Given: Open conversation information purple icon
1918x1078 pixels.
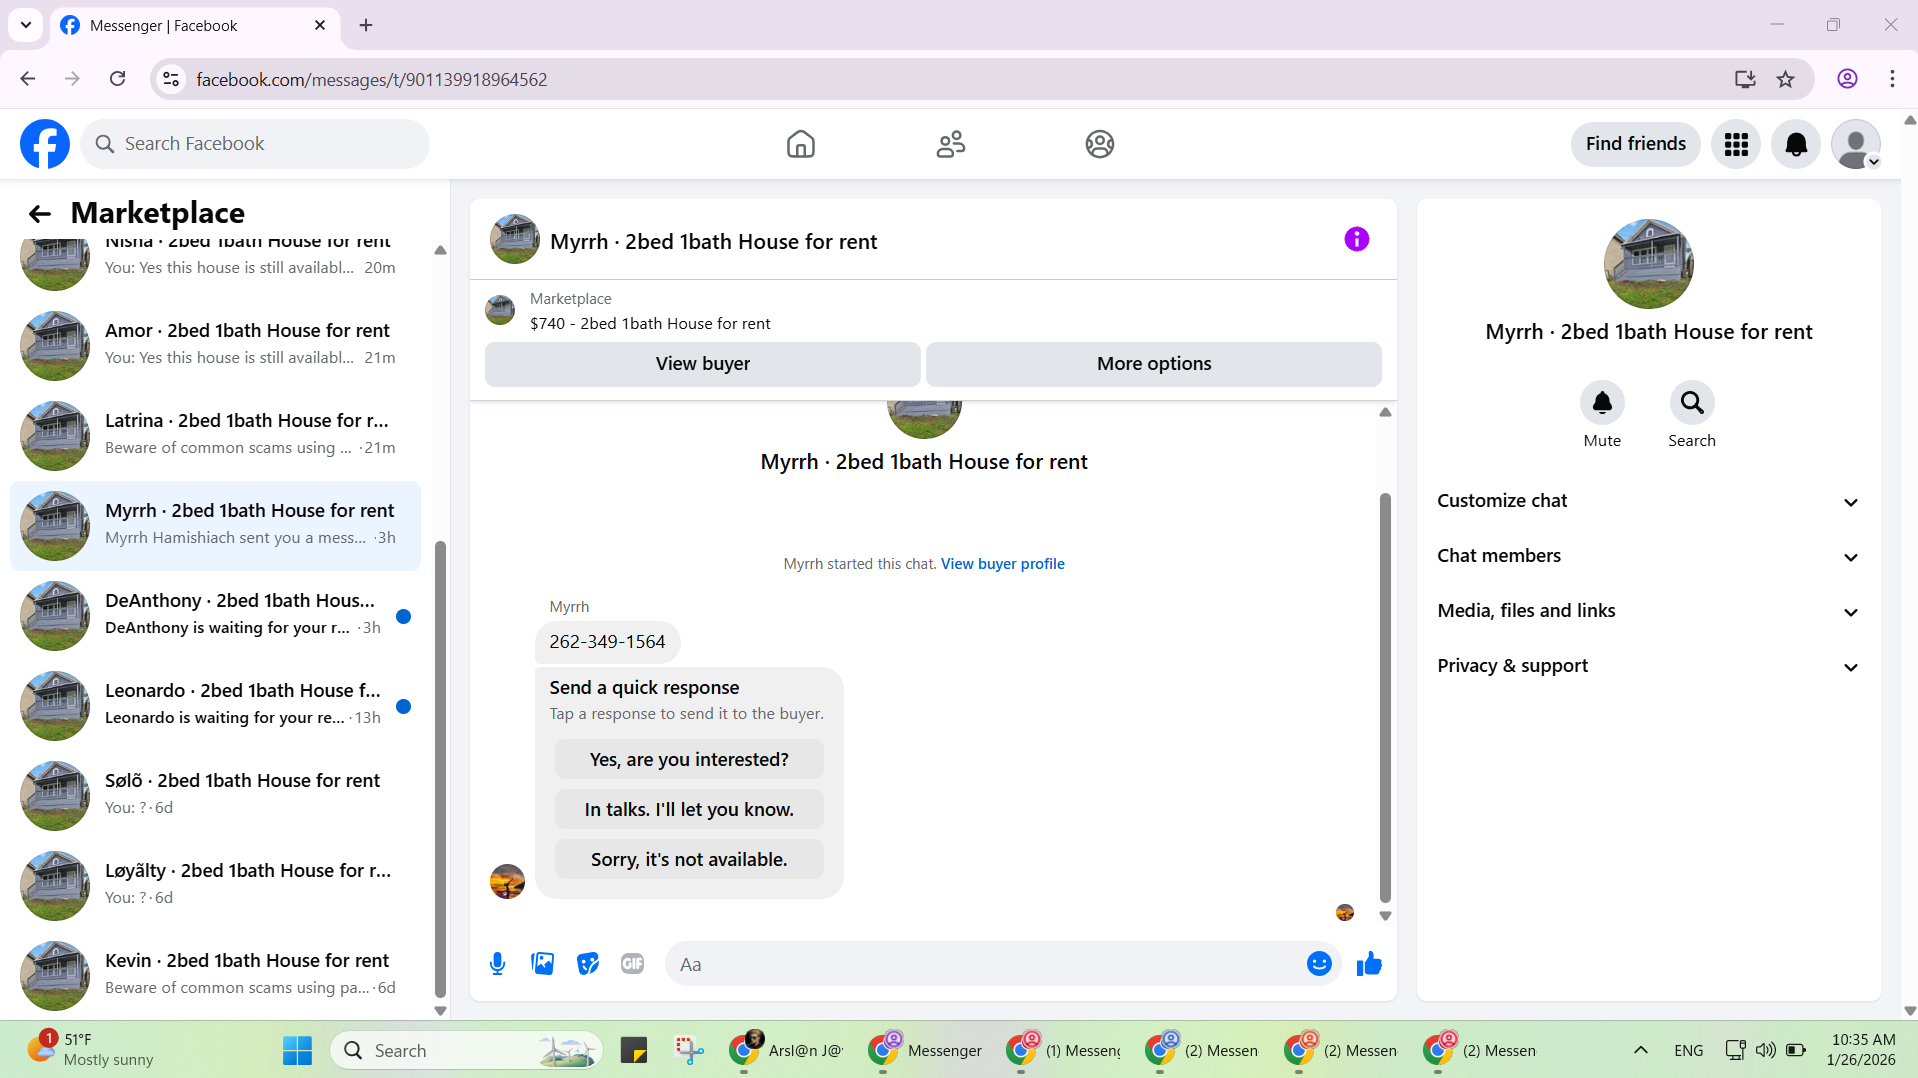Looking at the screenshot, I should 1356,239.
